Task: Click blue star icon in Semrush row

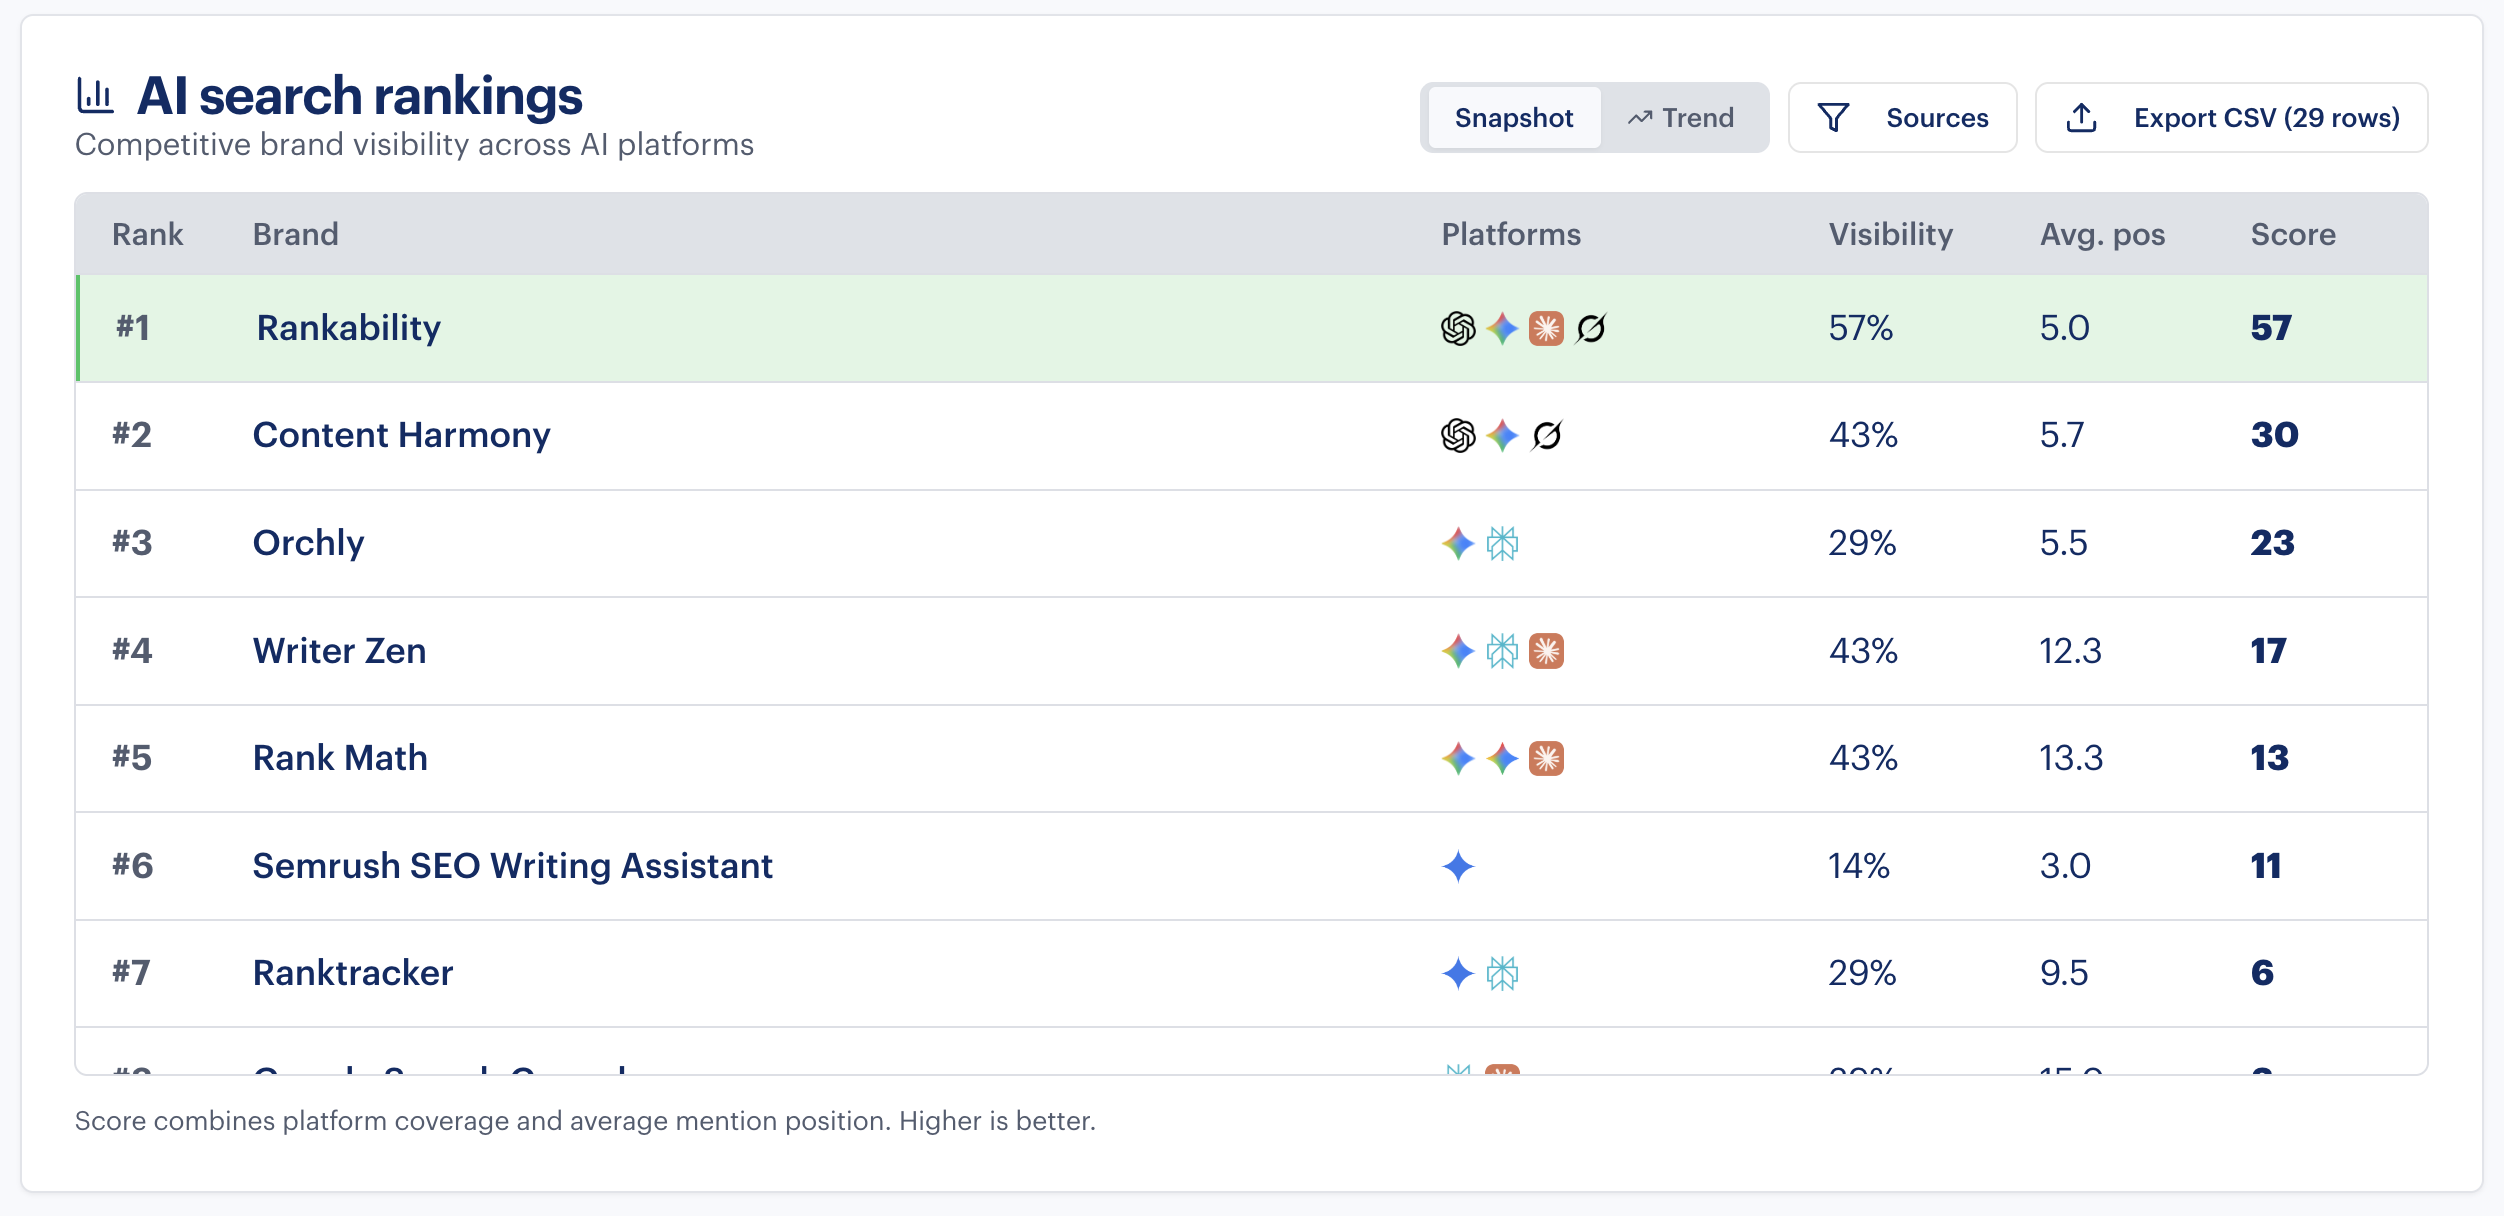Action: coord(1458,866)
